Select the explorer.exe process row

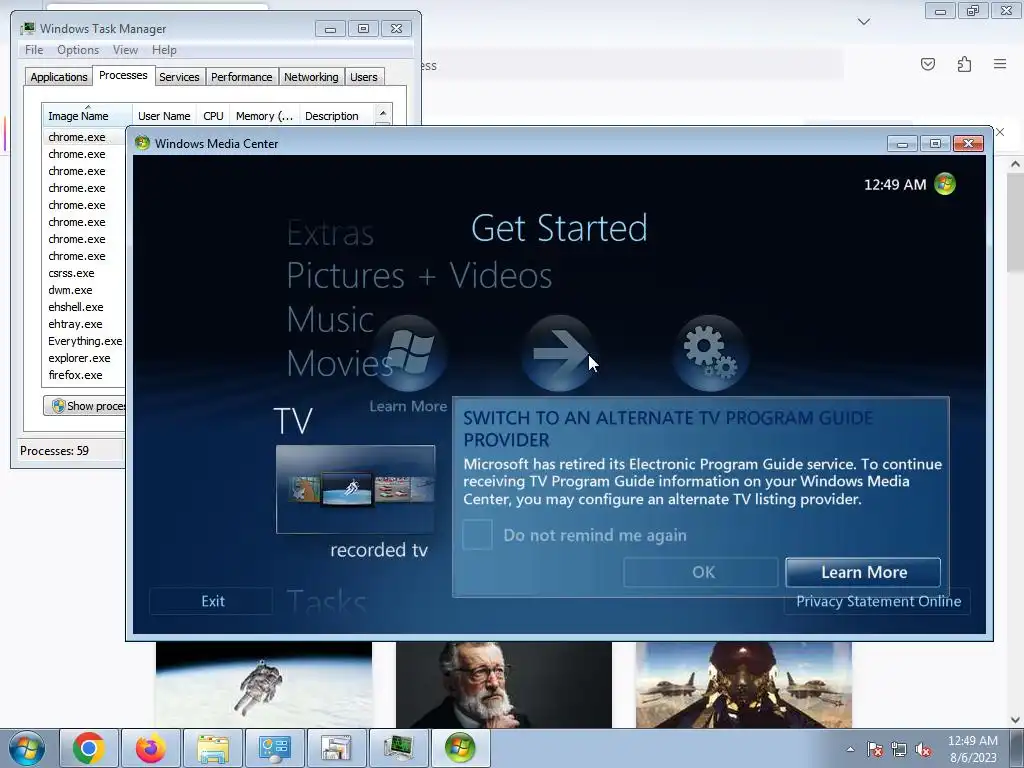click(x=84, y=358)
